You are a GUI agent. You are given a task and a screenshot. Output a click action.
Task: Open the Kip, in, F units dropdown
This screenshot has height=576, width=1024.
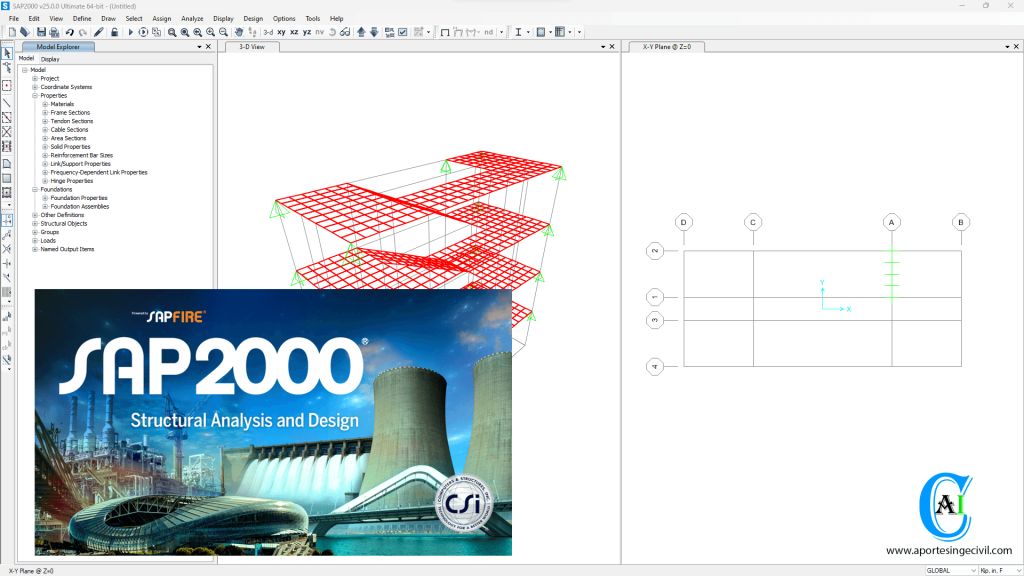(1000, 570)
